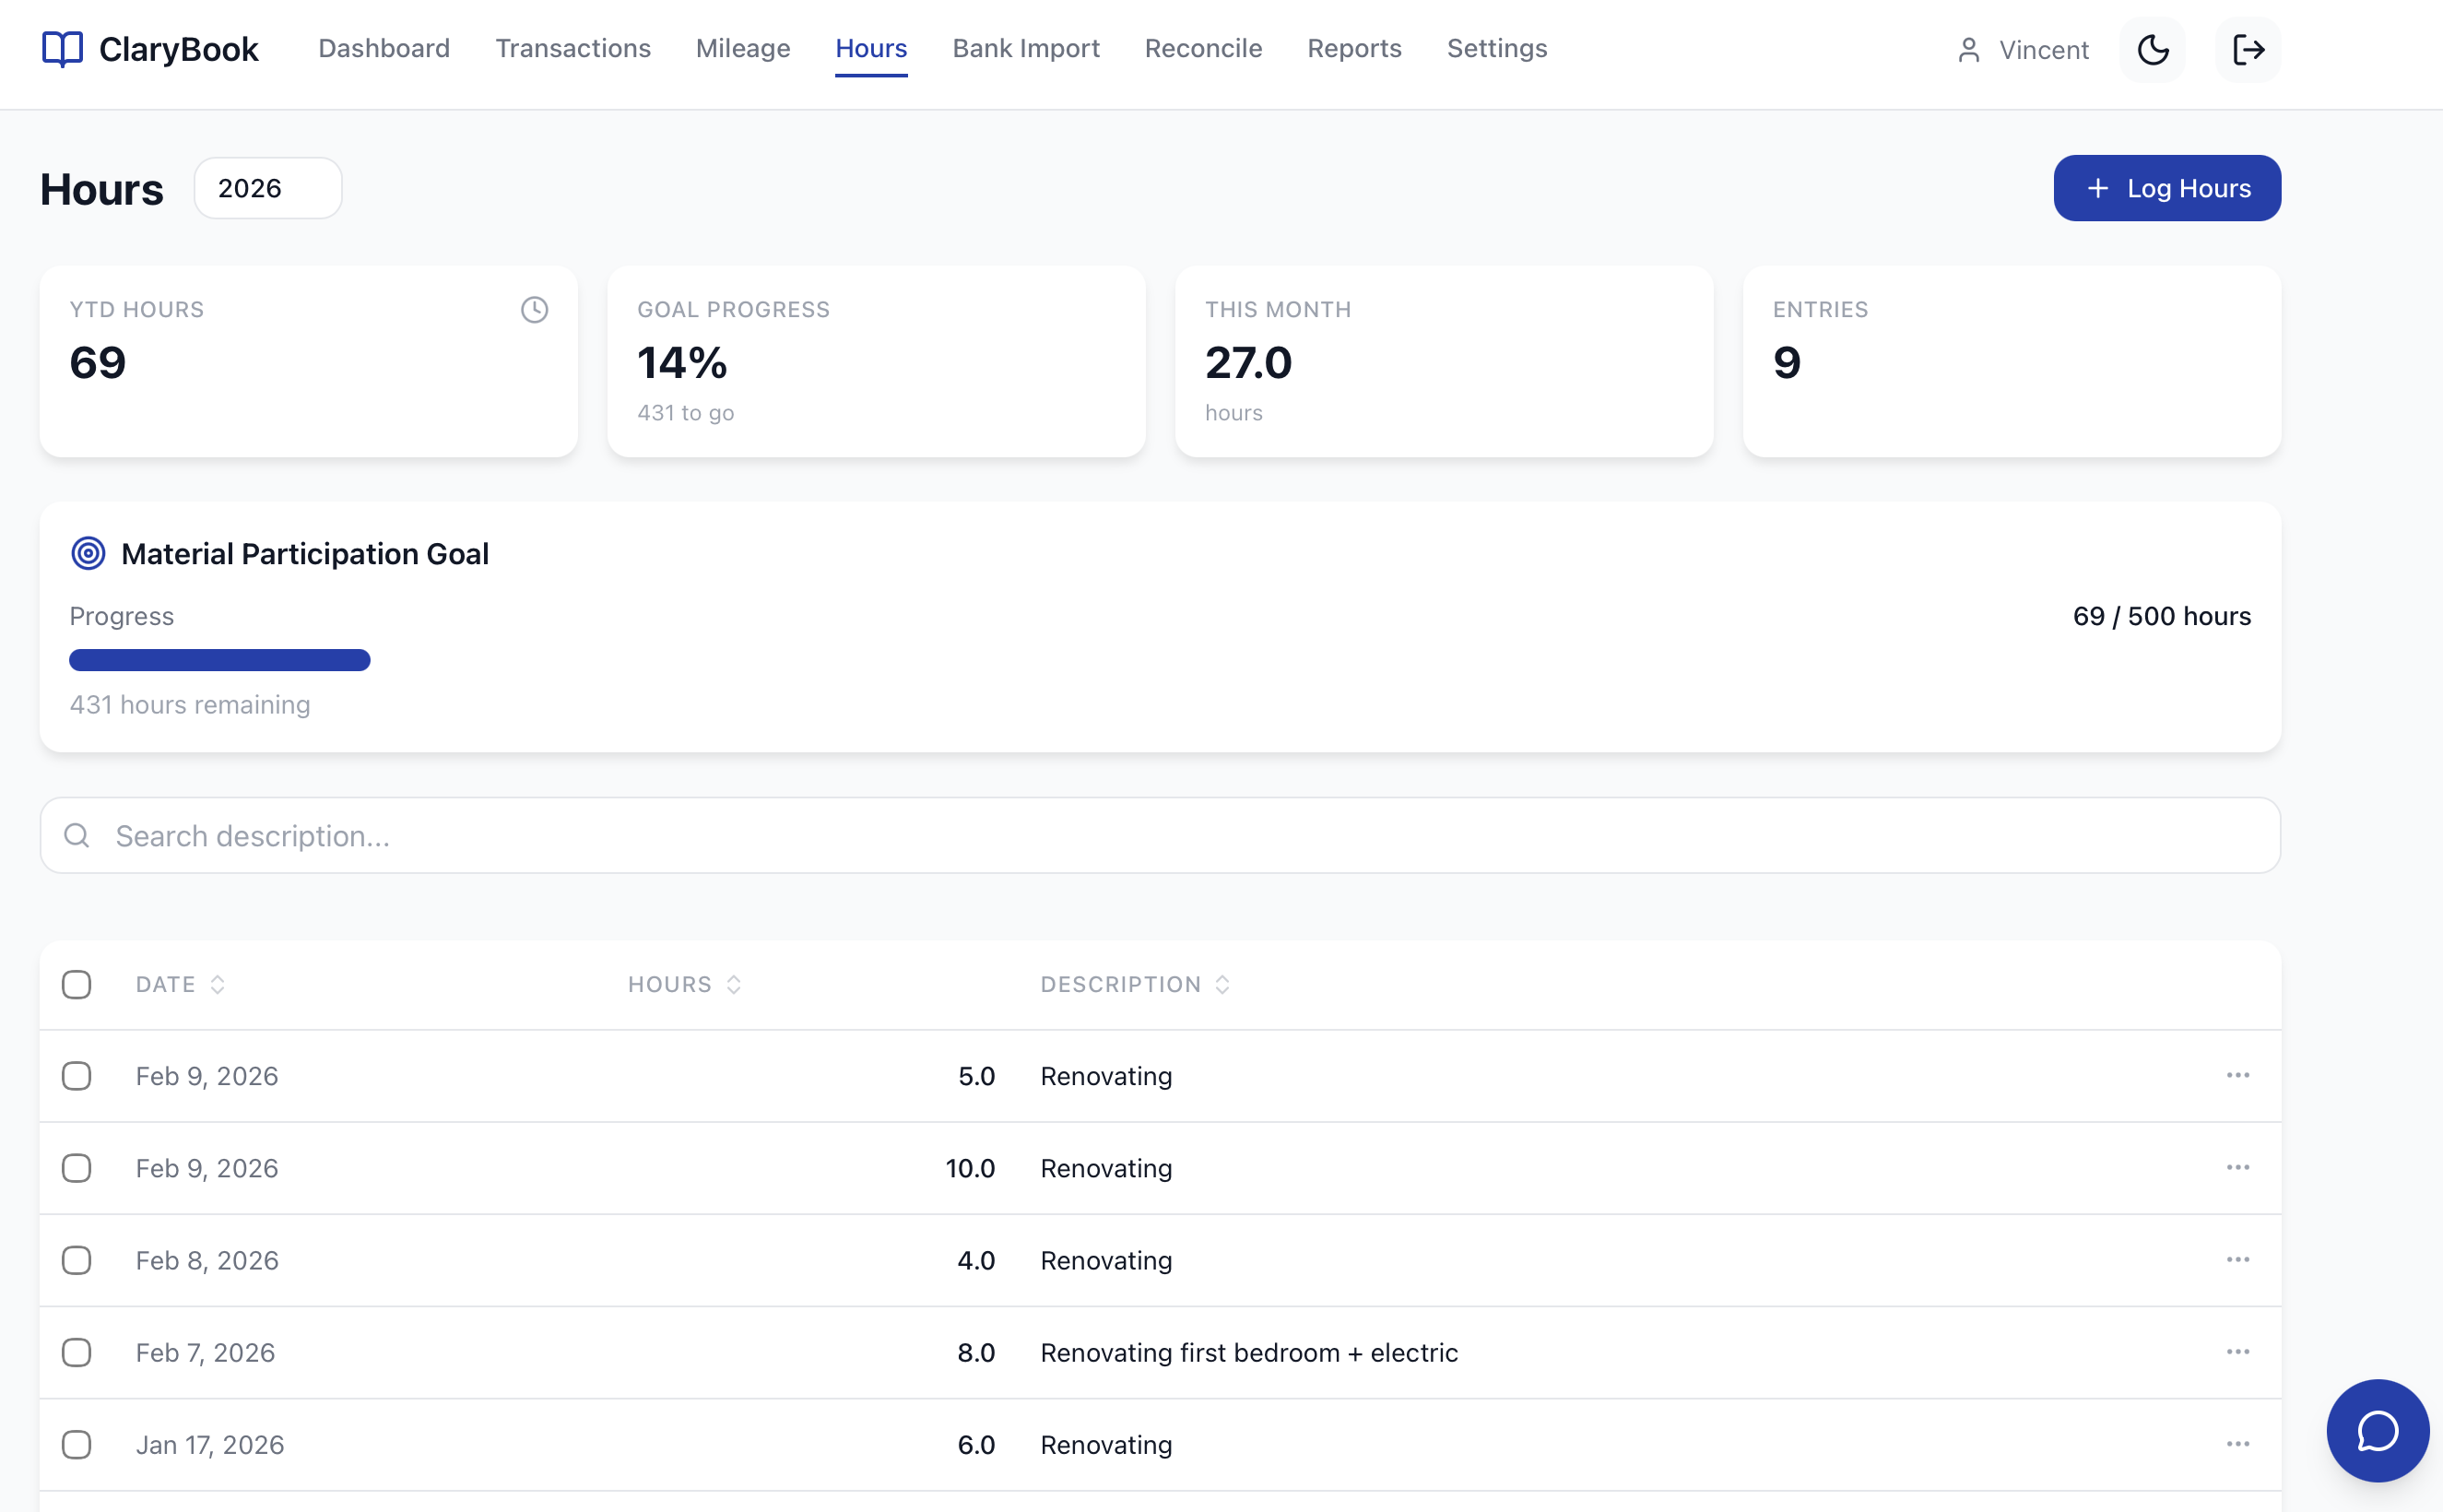Open the 2026 year selector dropdown
Screen dimensions: 2443x1512
tap(268, 188)
